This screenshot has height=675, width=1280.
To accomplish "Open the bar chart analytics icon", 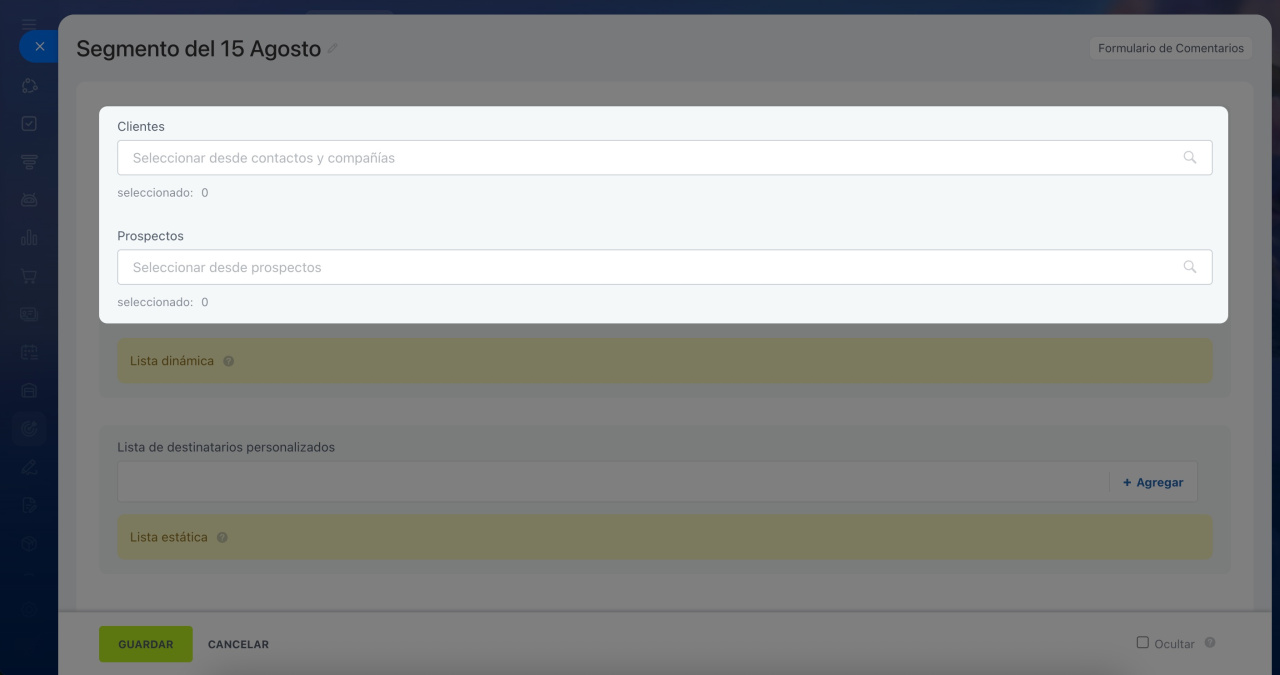I will pyautogui.click(x=29, y=238).
